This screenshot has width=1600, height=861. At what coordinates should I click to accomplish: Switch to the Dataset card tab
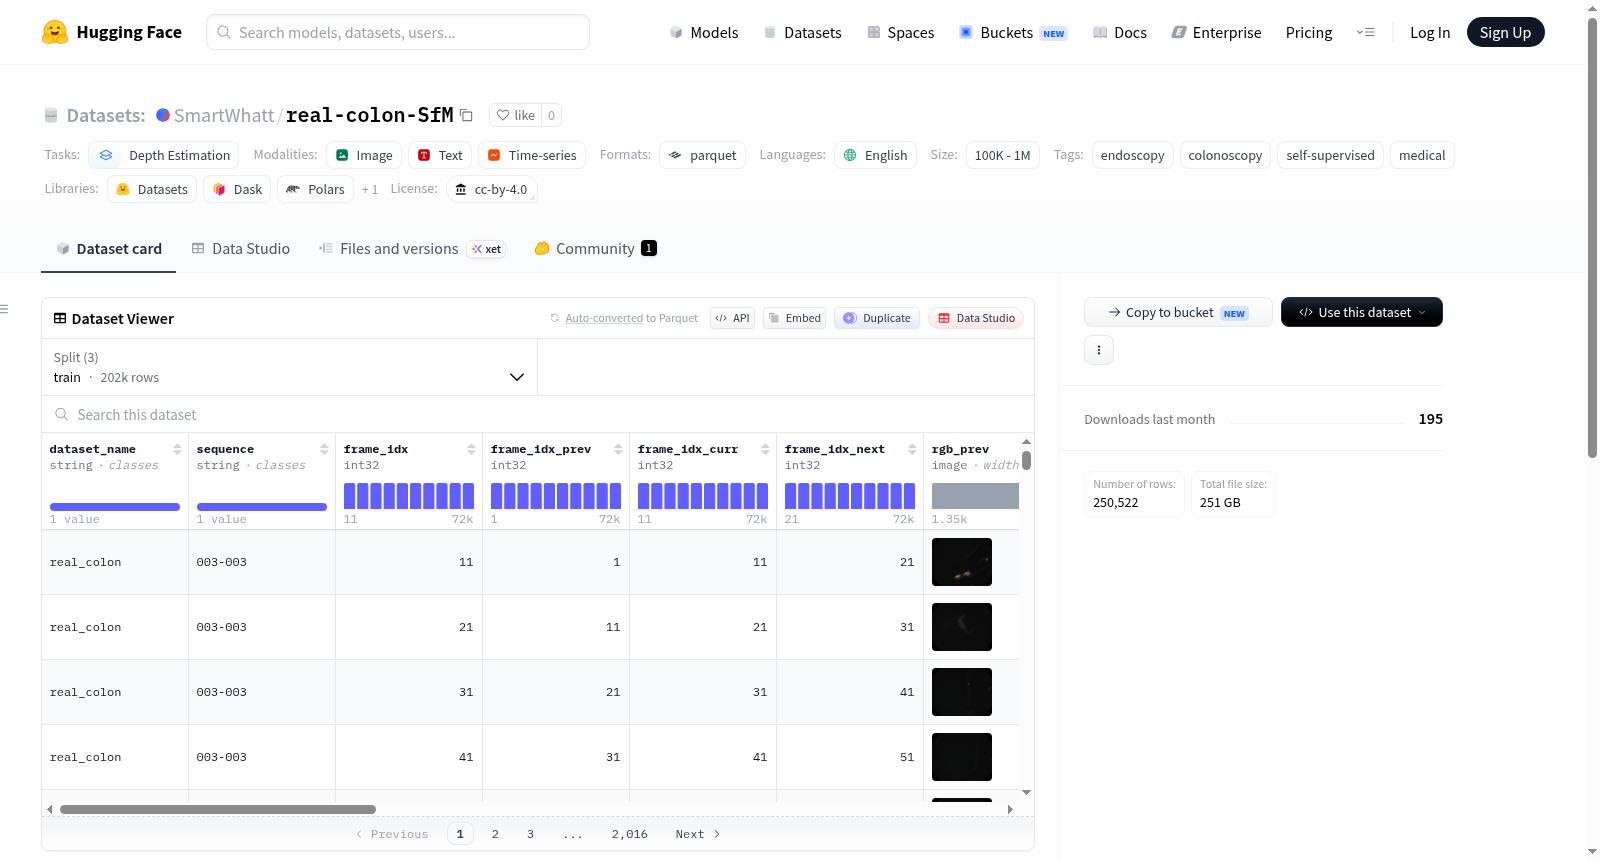coord(109,249)
